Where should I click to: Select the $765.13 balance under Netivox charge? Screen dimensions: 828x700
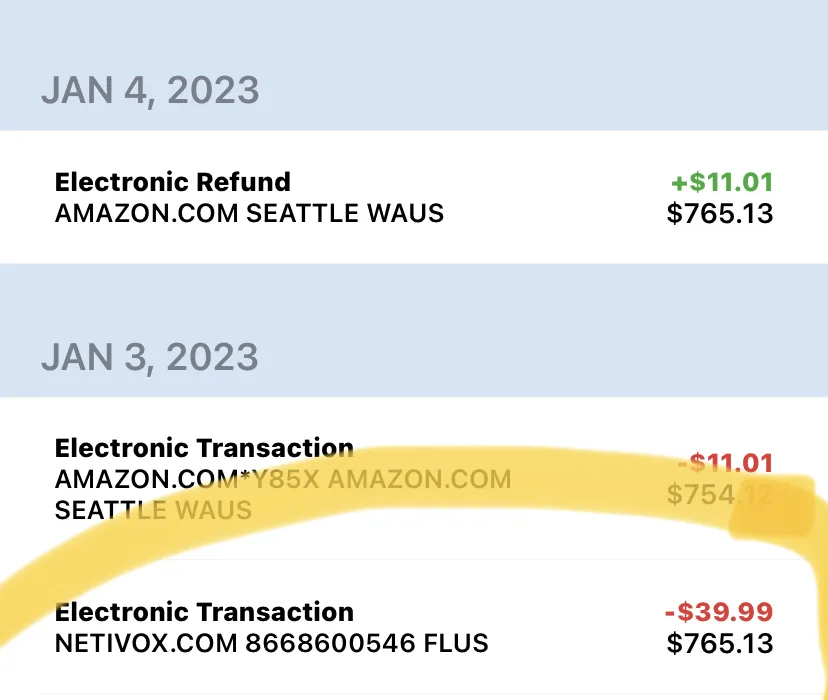click(720, 643)
